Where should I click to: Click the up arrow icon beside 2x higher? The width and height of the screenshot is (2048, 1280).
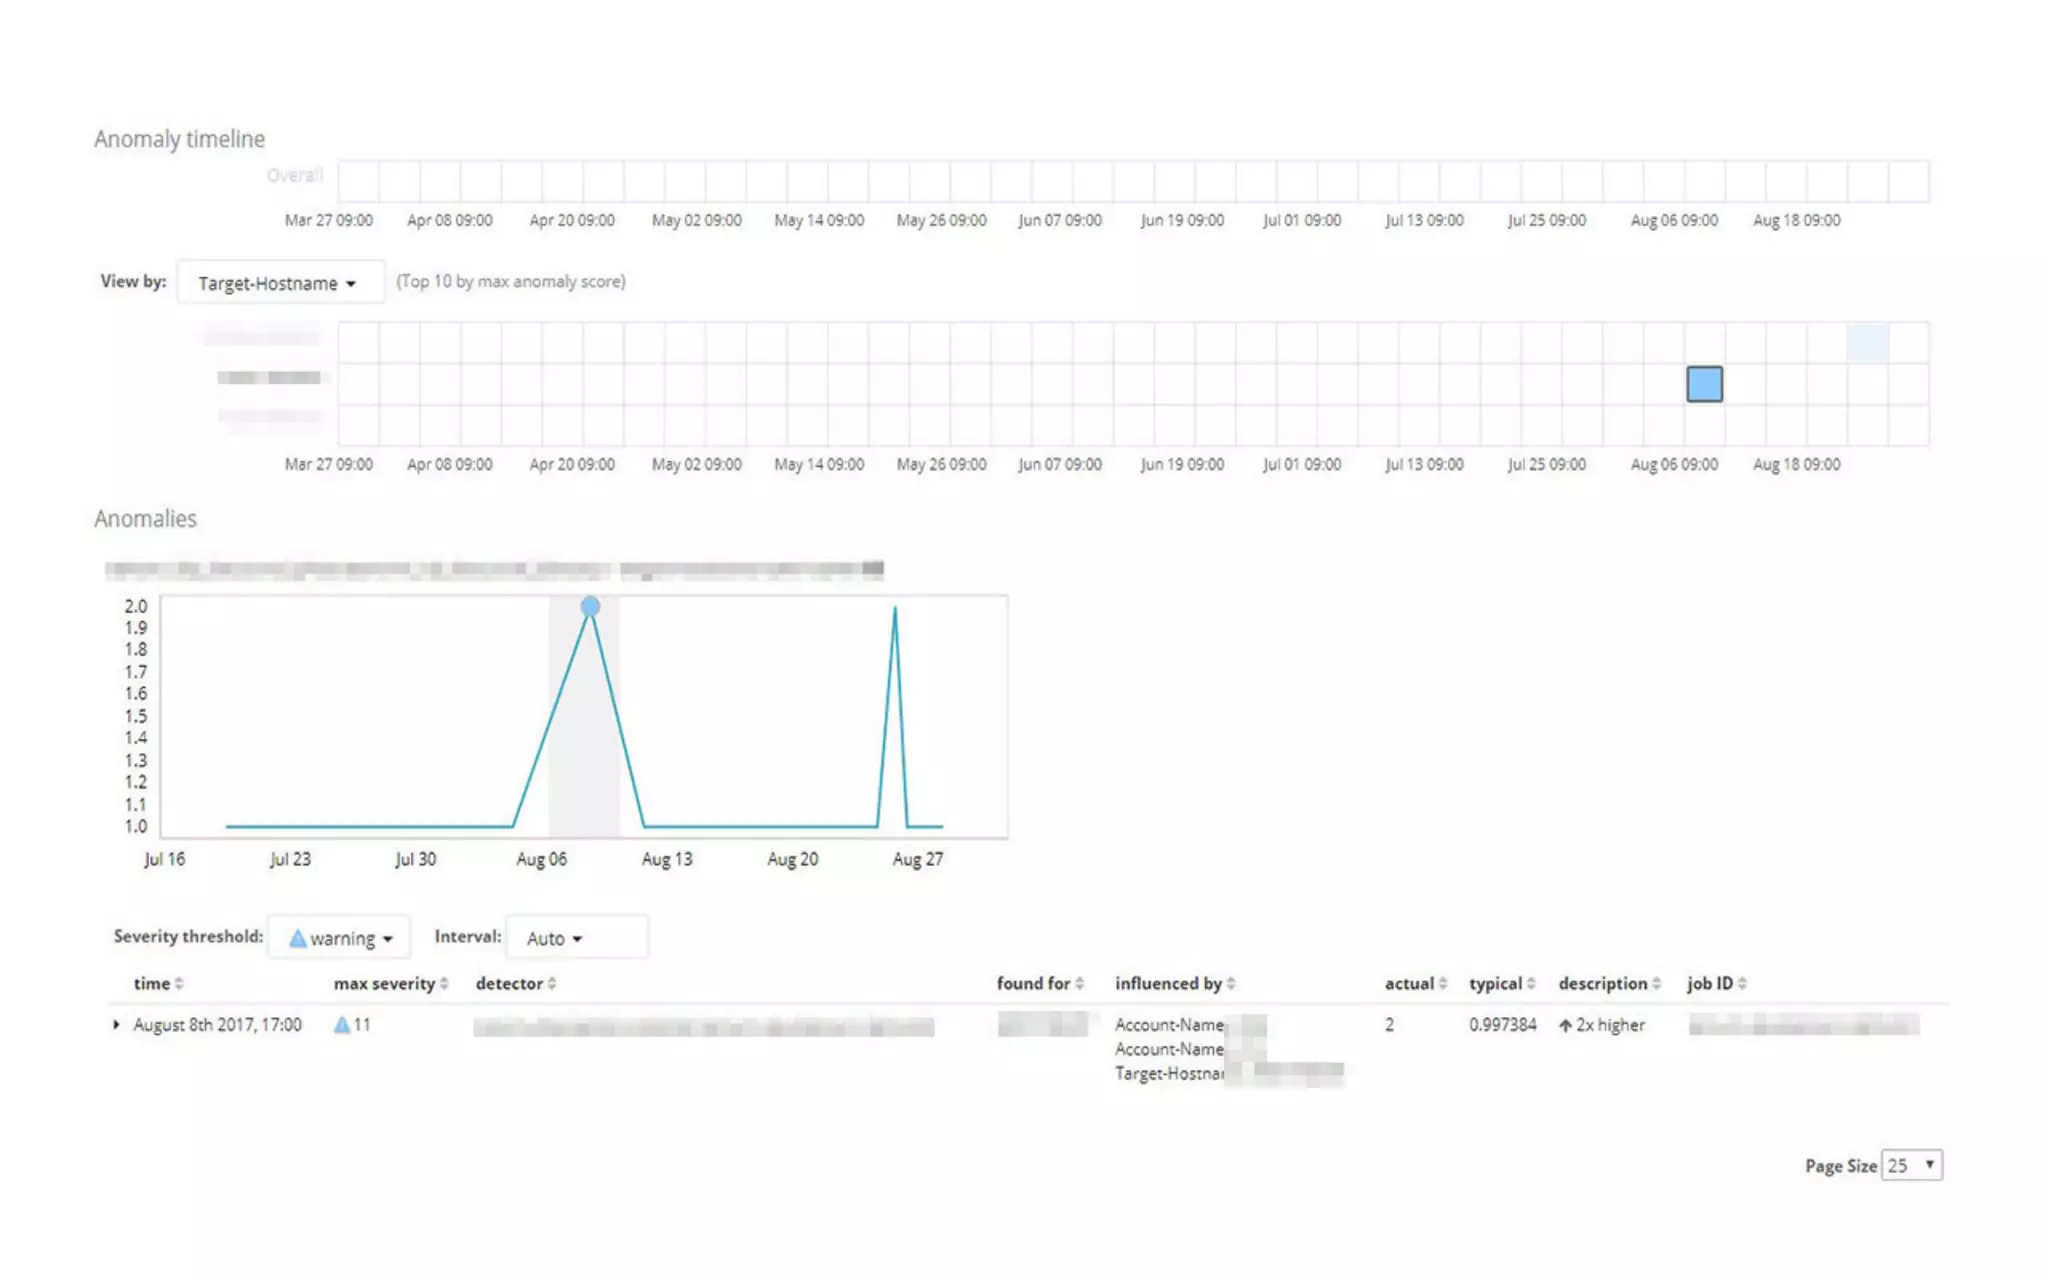pos(1565,1025)
